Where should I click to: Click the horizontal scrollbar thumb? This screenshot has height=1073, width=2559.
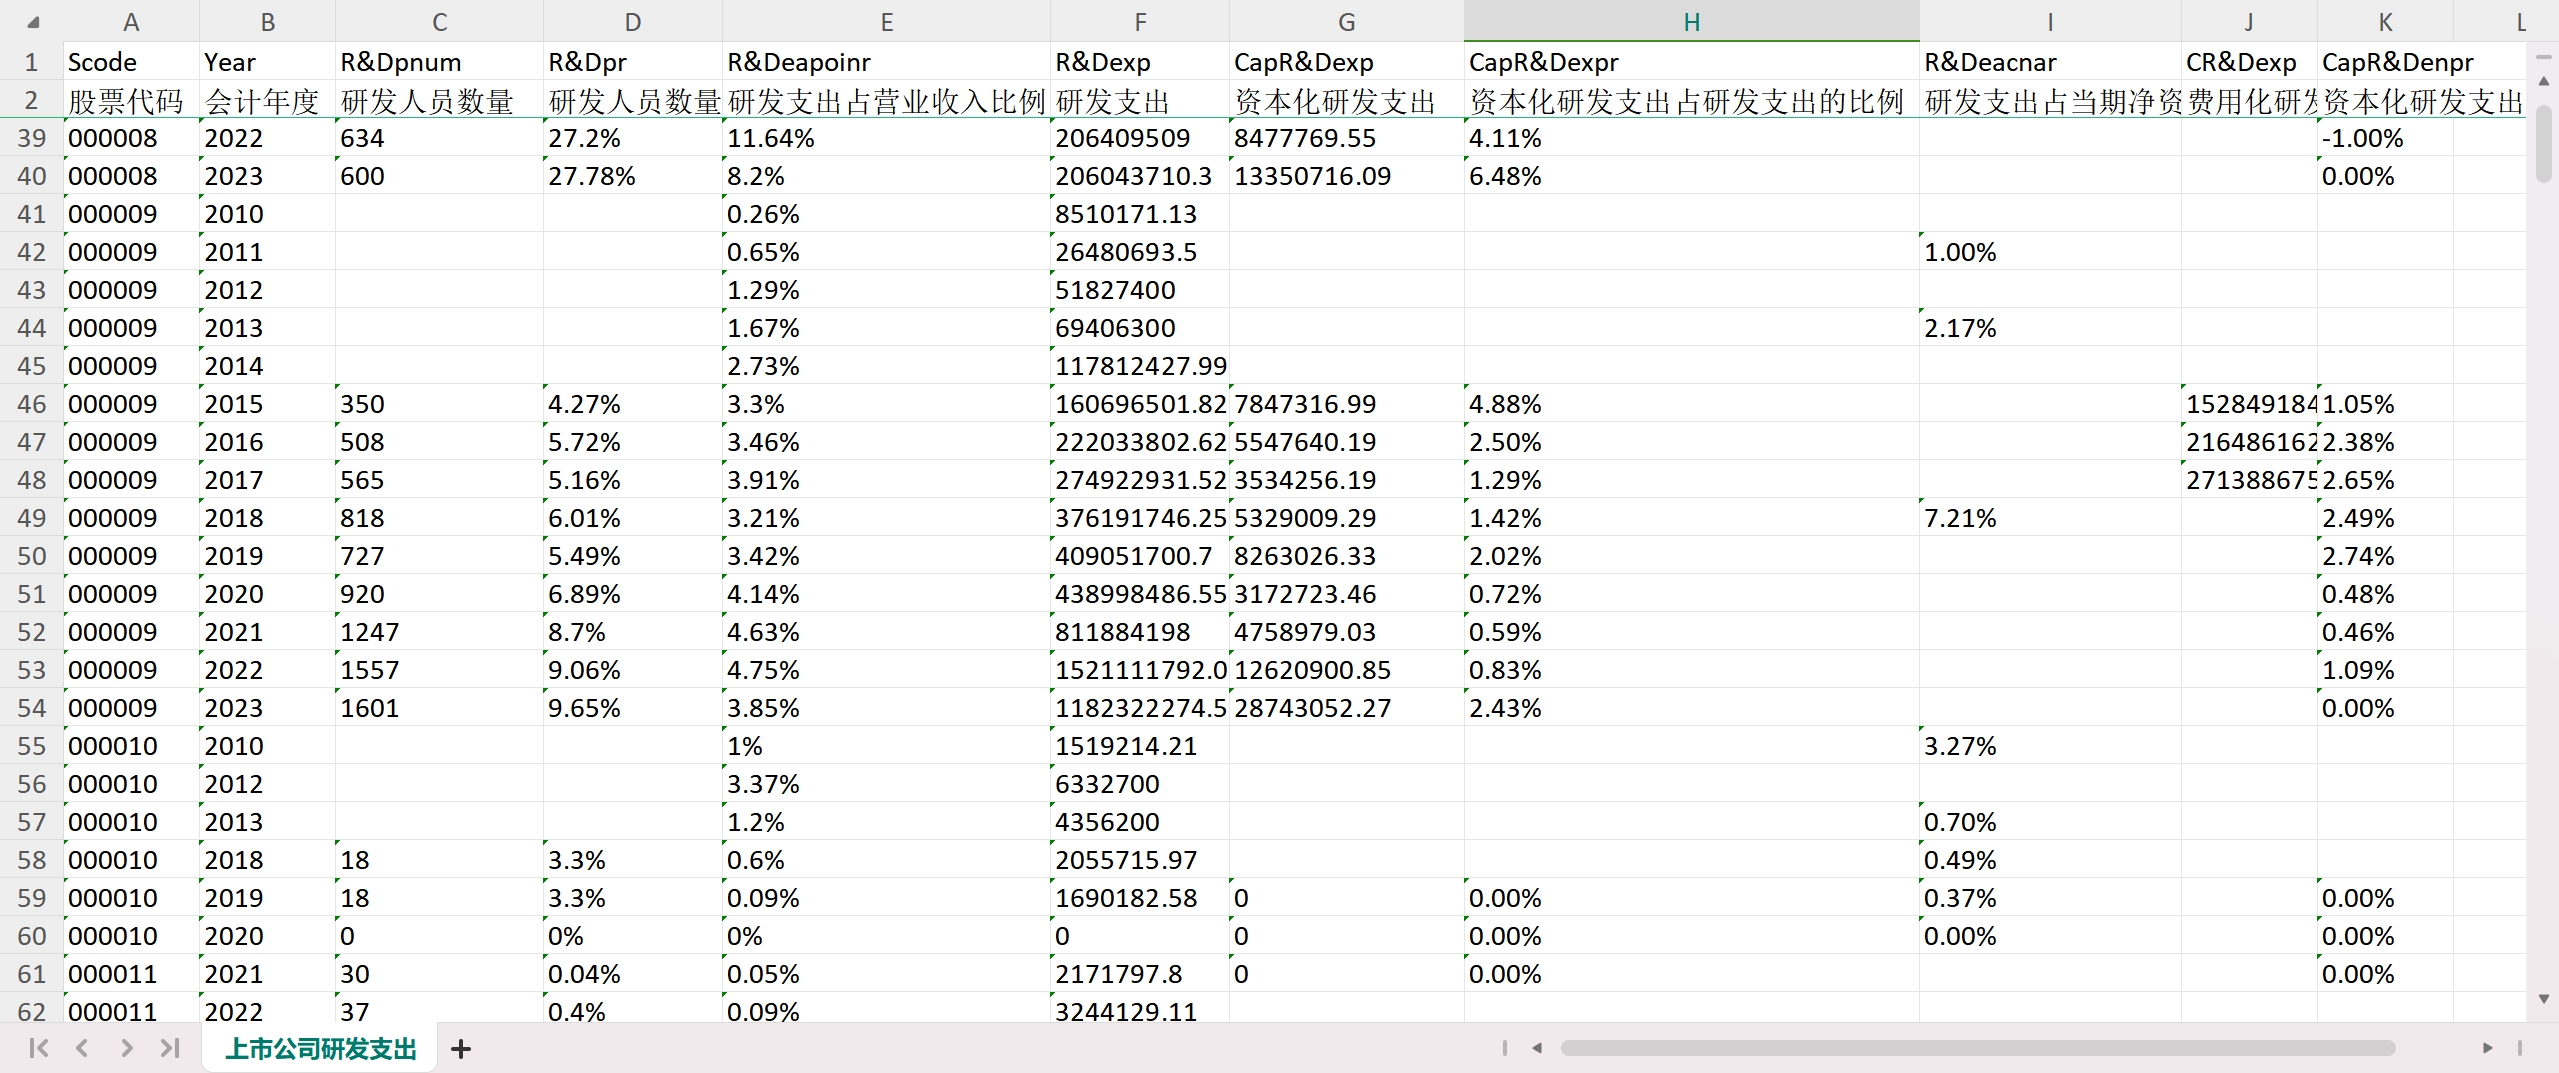[1976, 1048]
